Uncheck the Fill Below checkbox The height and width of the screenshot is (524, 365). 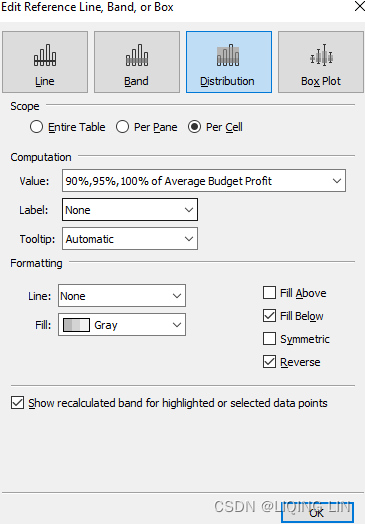(269, 316)
